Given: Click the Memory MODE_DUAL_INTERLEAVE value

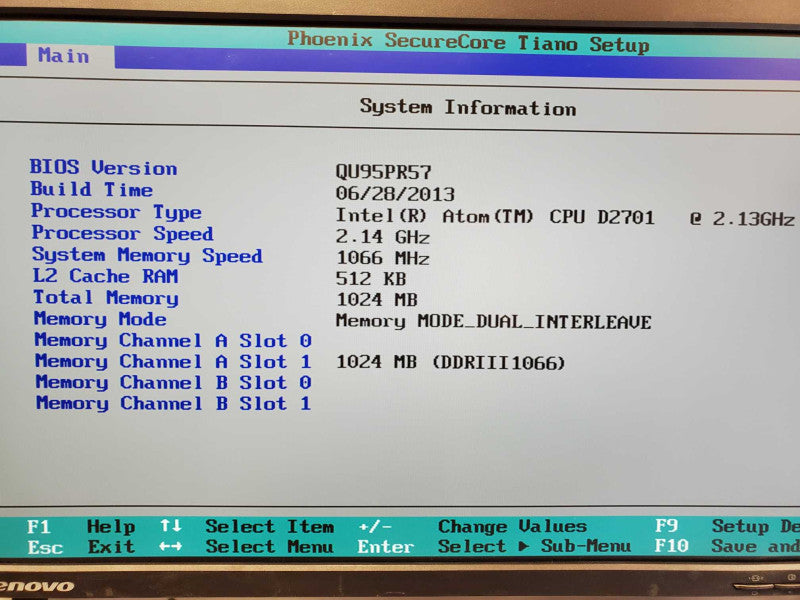Looking at the screenshot, I should (x=493, y=321).
